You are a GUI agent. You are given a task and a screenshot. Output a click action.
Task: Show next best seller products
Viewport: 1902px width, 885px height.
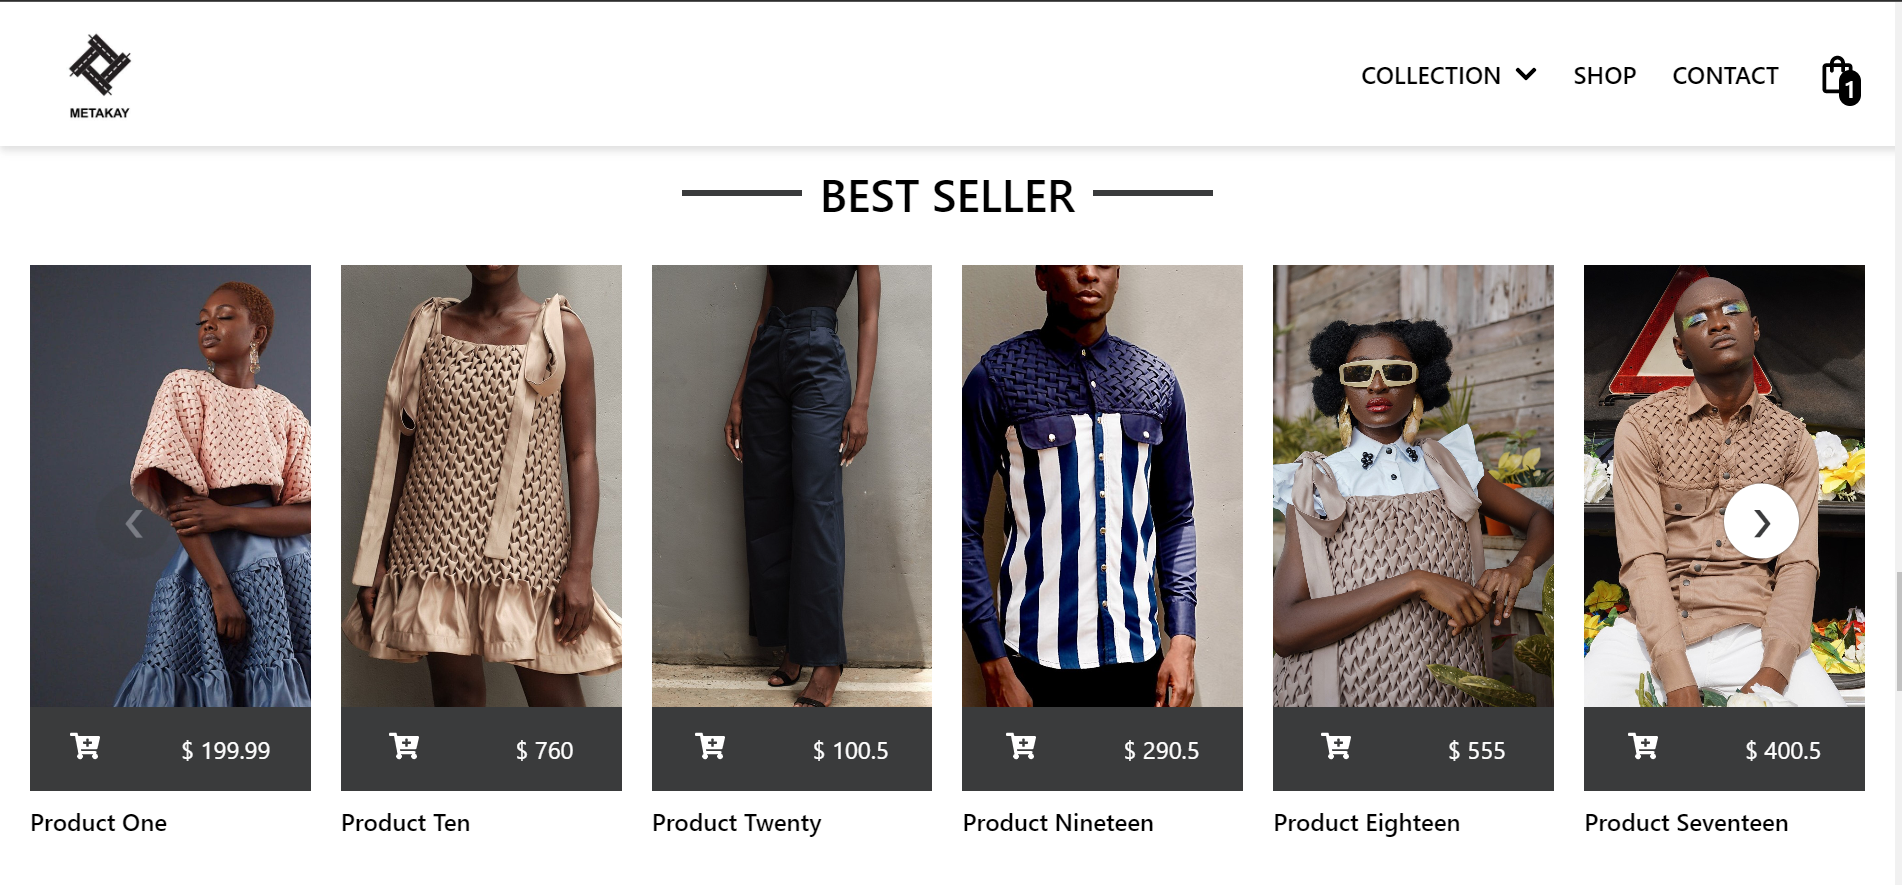coord(1761,522)
